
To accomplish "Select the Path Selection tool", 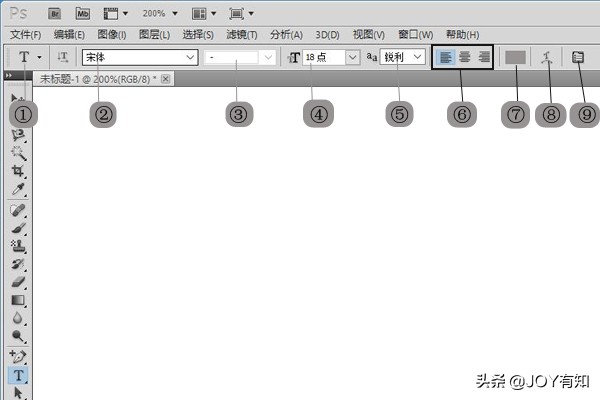I will (x=18, y=393).
